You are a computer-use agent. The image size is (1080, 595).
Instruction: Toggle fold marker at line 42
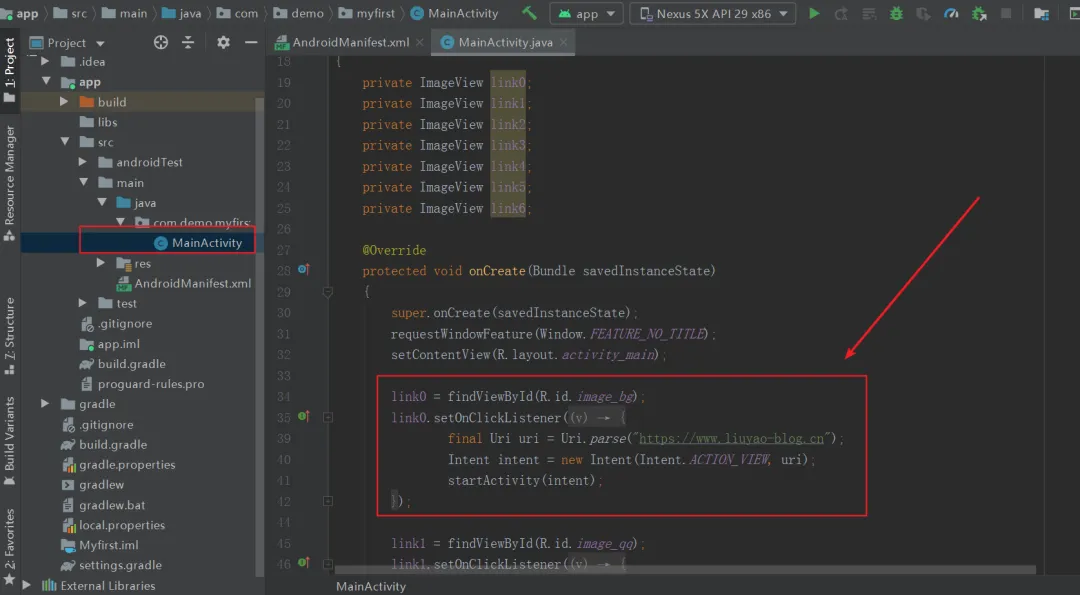328,501
